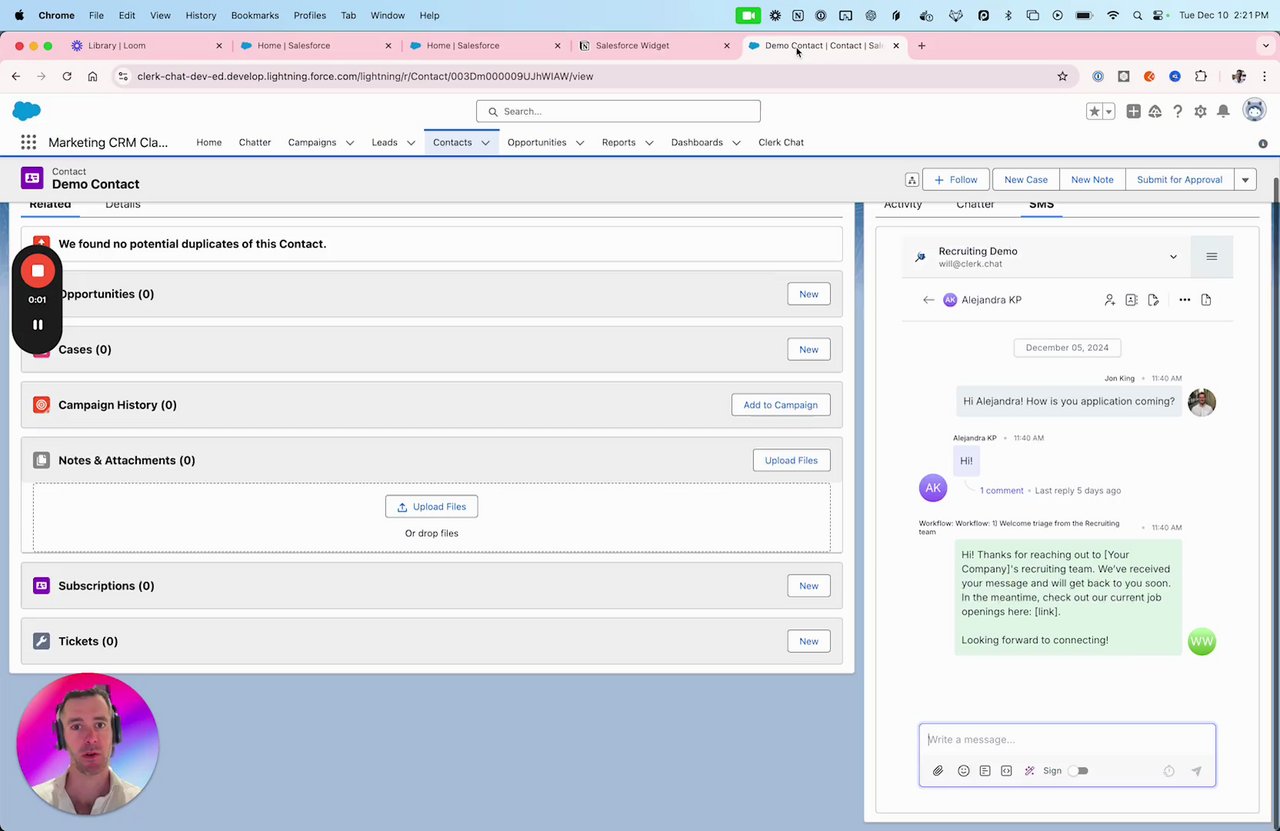The height and width of the screenshot is (831, 1280).
Task: Click the Salesforce cloud logo
Action: coord(27,111)
